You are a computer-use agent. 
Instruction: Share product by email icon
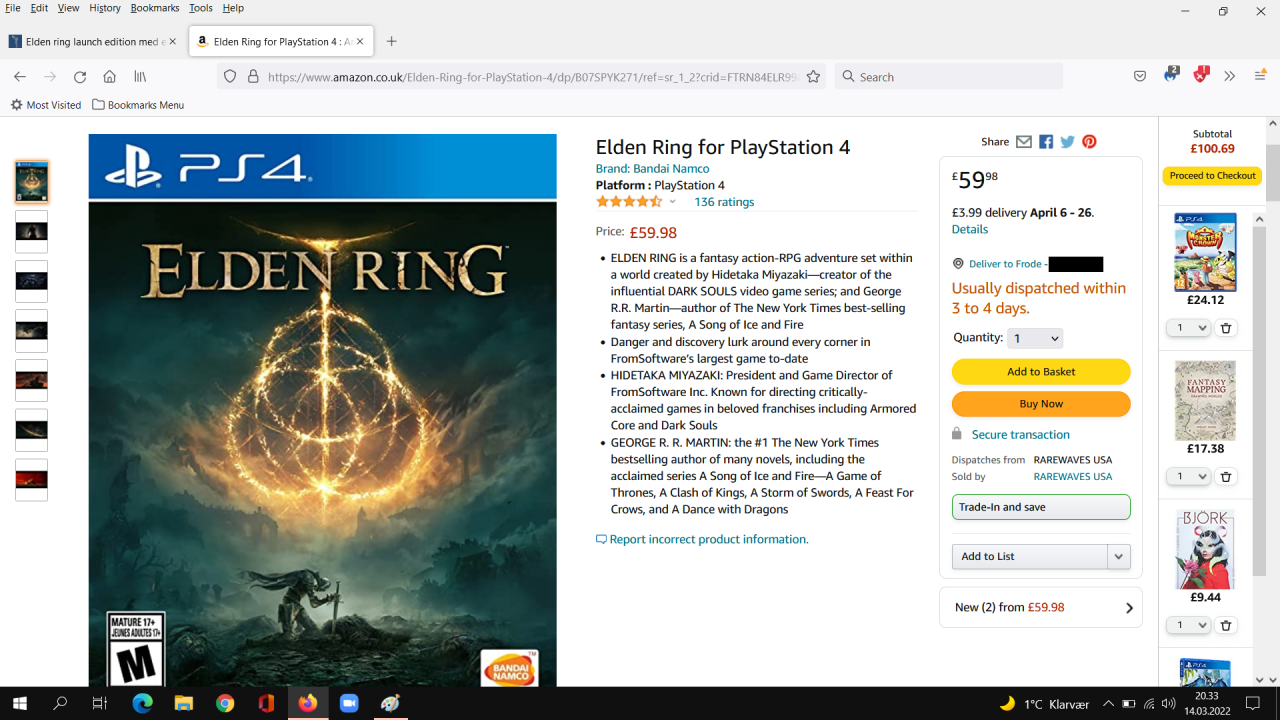pyautogui.click(x=1024, y=142)
